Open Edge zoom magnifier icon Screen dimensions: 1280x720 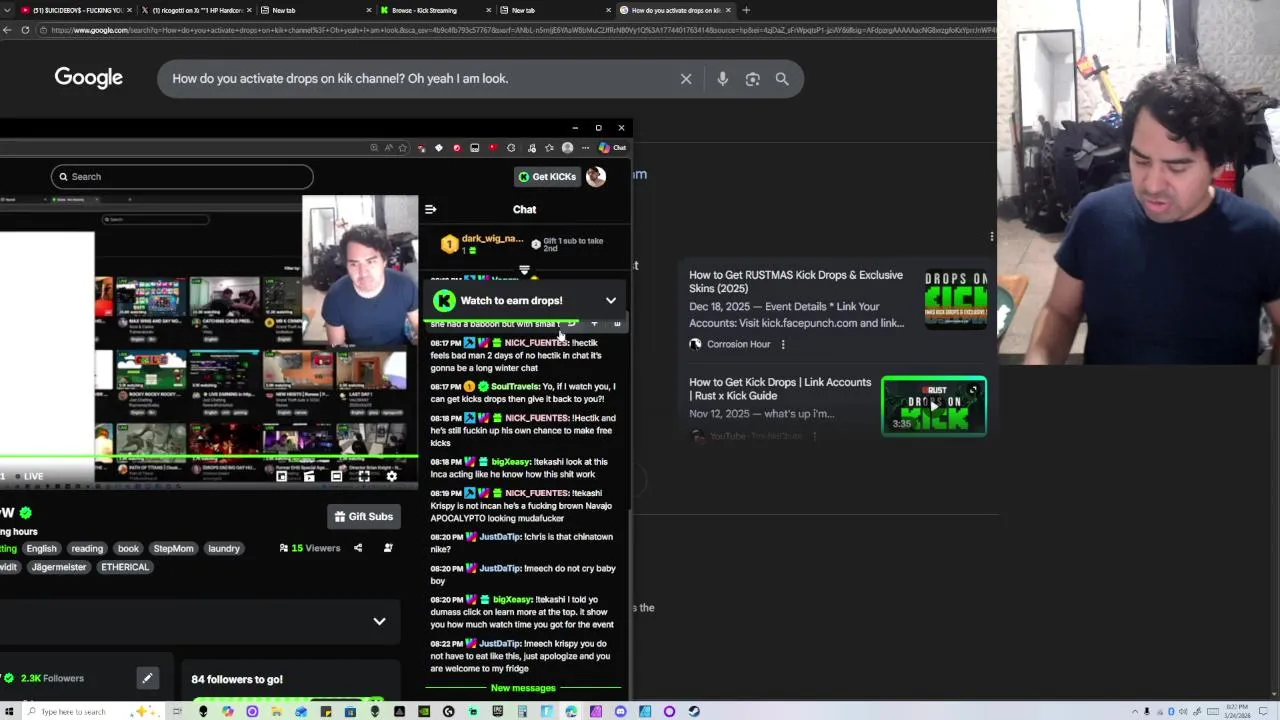(374, 148)
